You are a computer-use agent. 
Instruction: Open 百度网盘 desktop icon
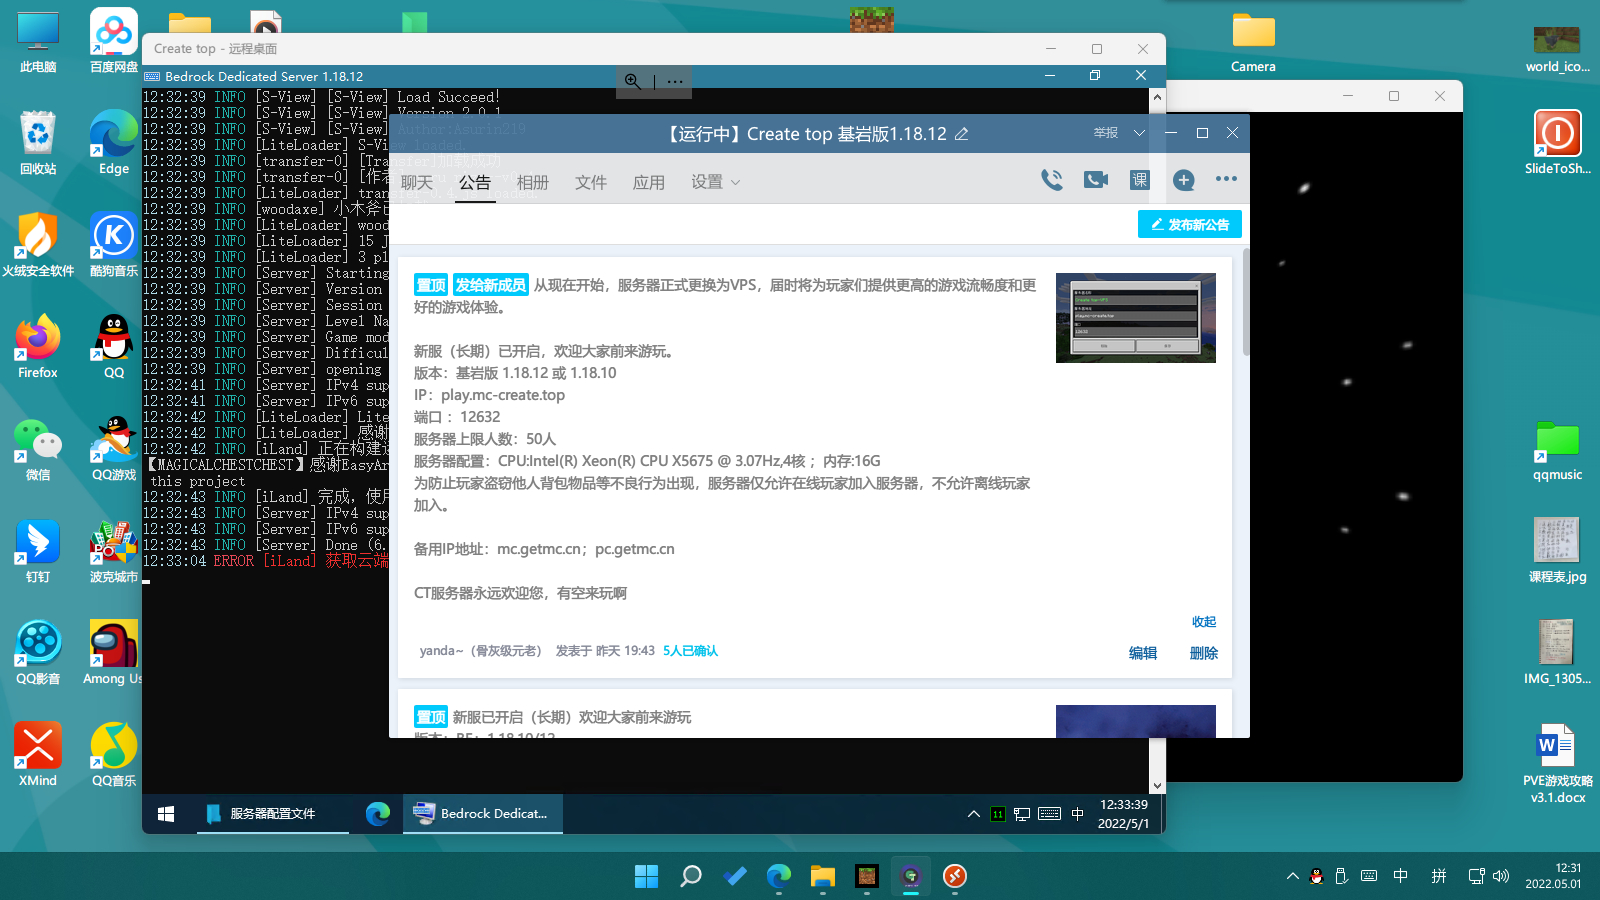click(114, 41)
